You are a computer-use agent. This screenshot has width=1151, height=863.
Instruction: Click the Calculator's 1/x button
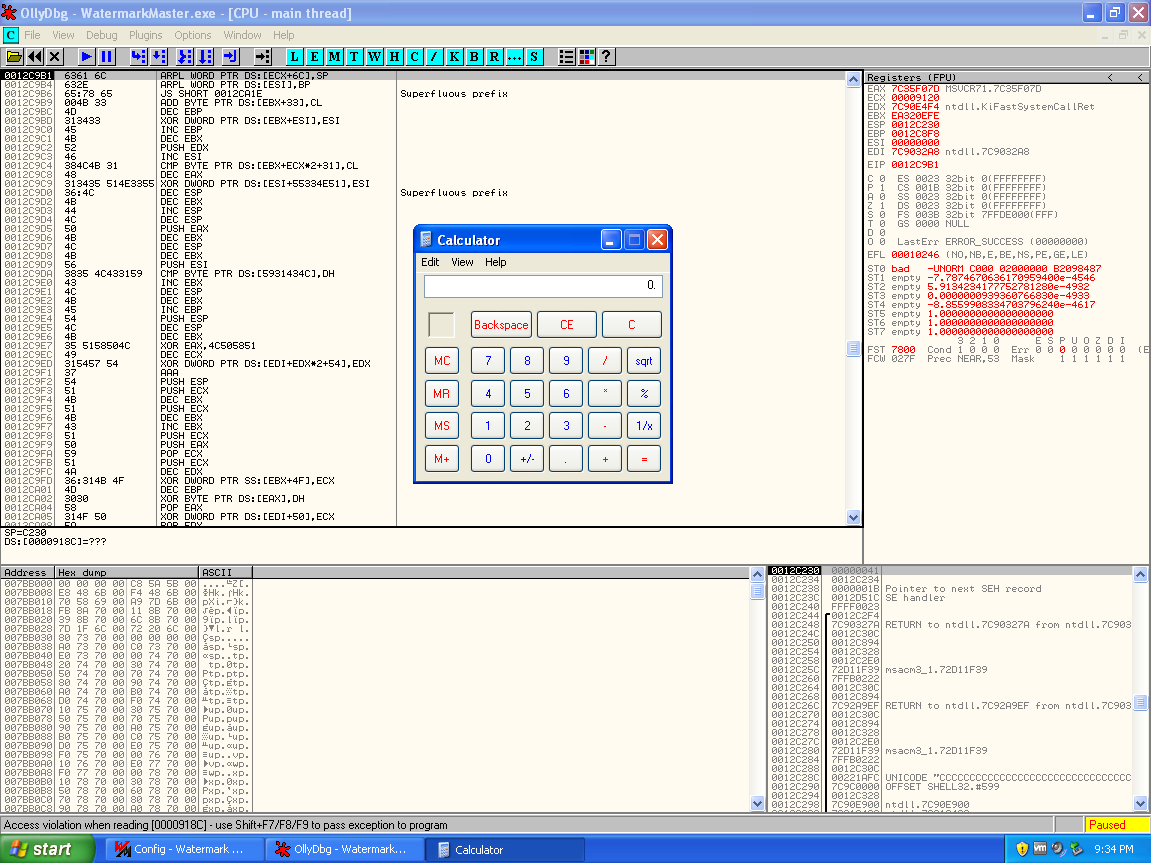click(x=644, y=426)
